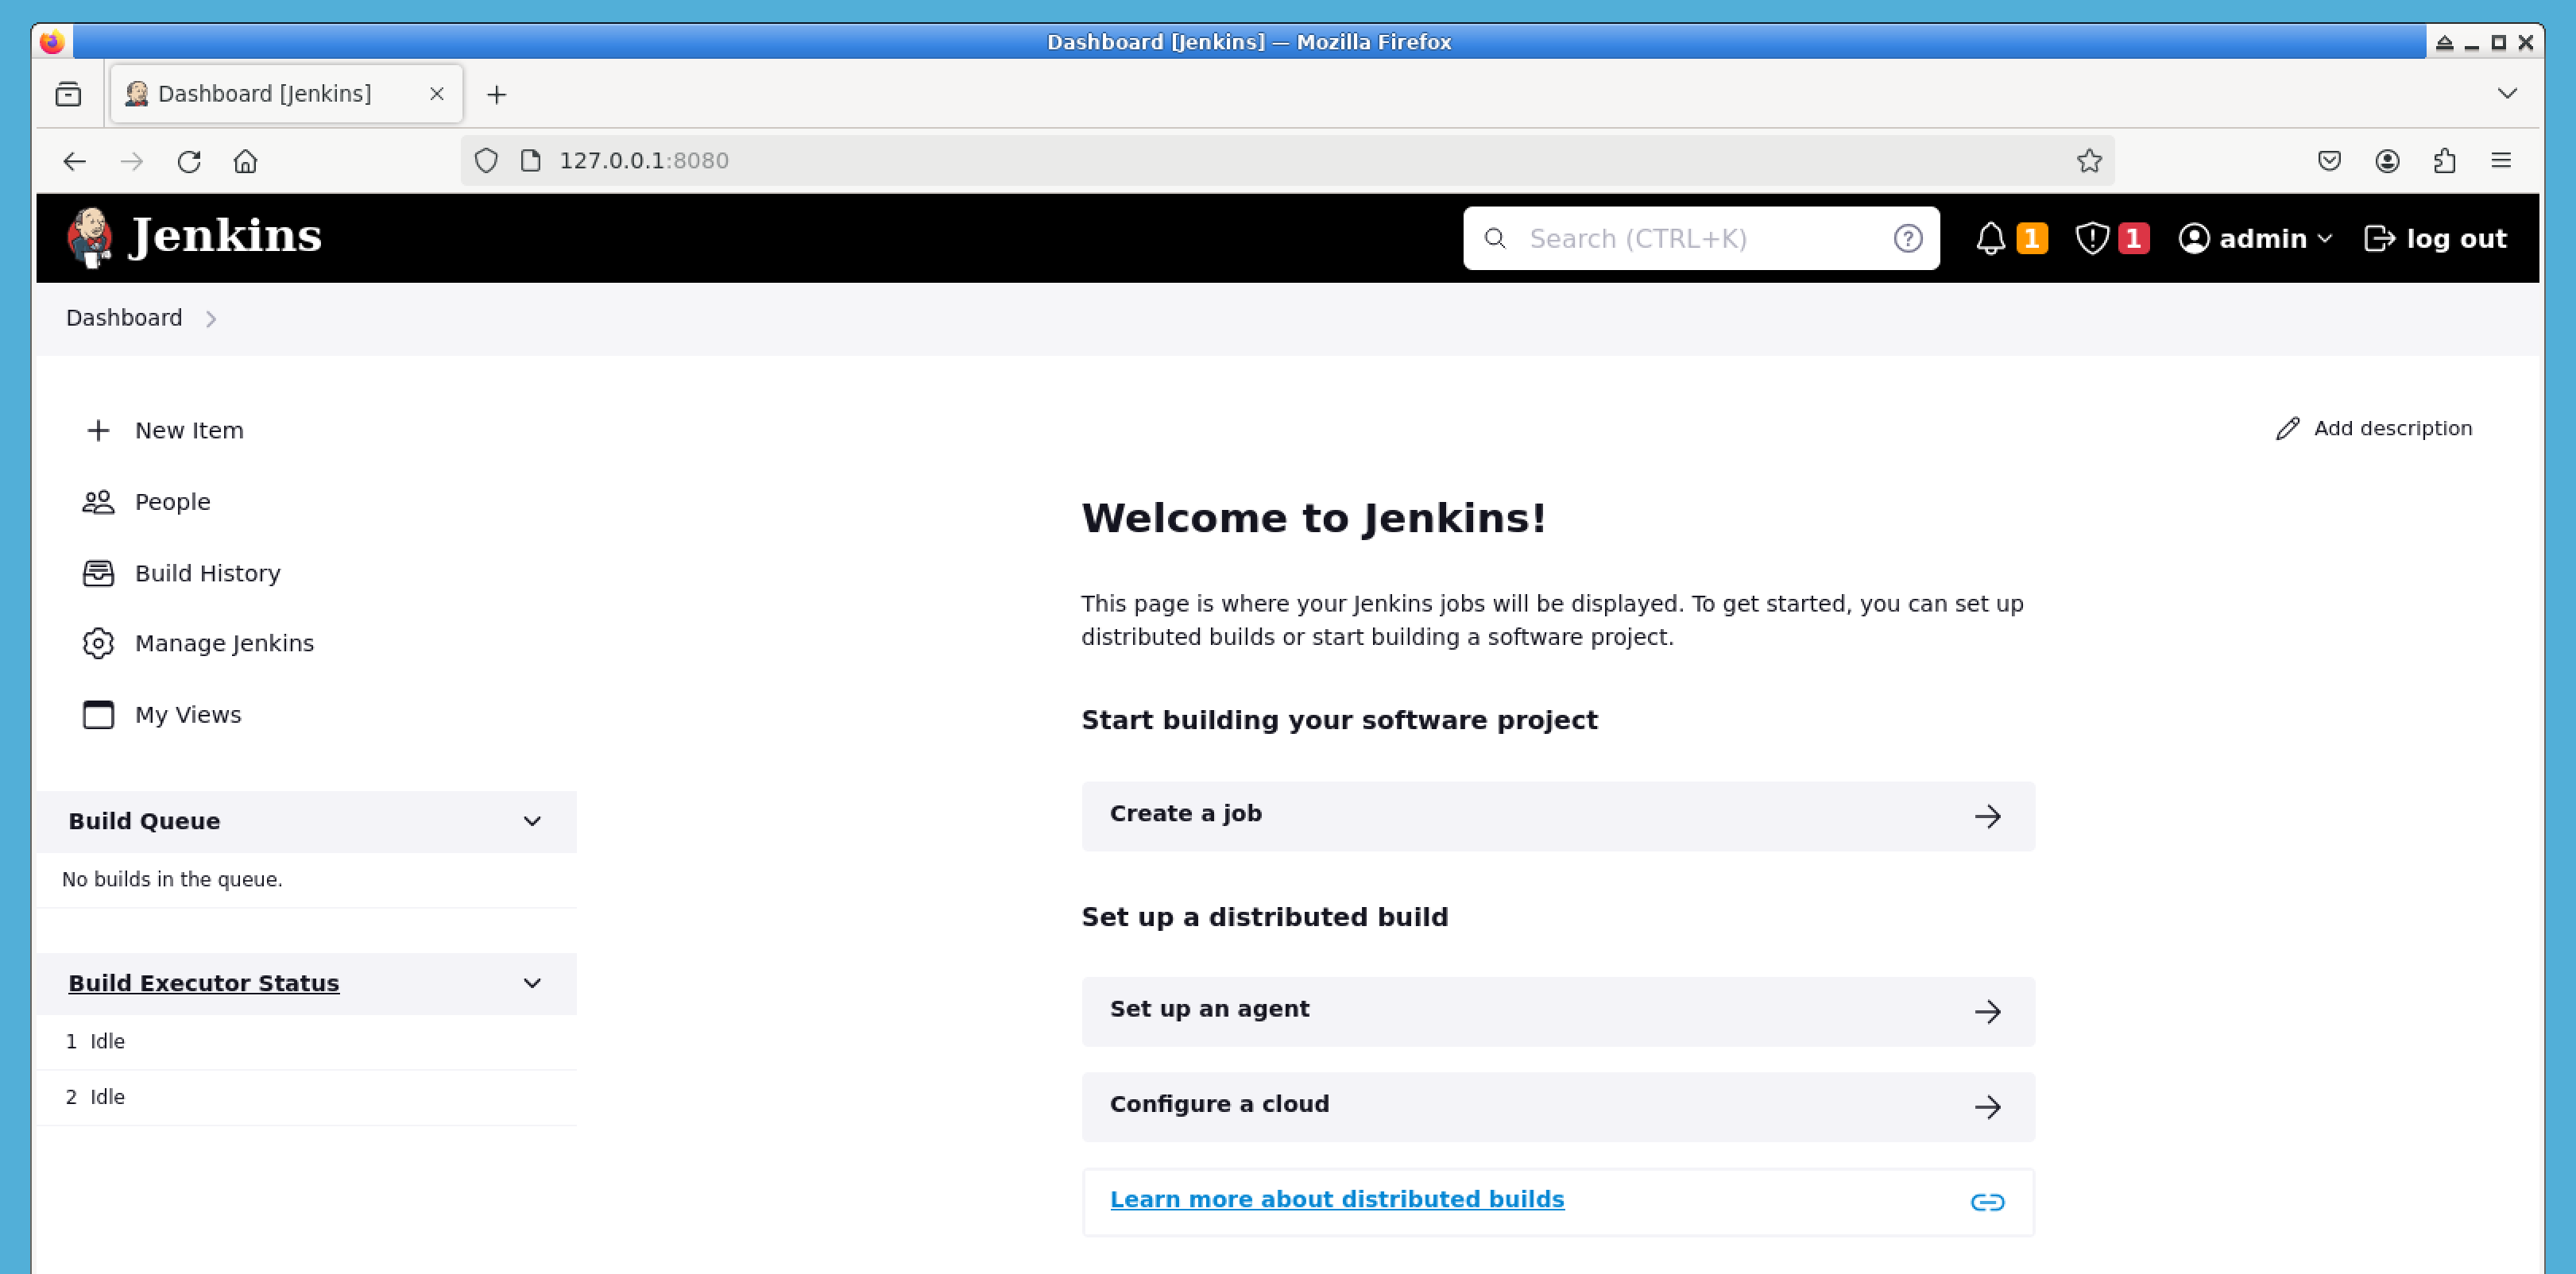This screenshot has height=1274, width=2576.
Task: Click executor 2 Idle row
Action: (x=307, y=1097)
